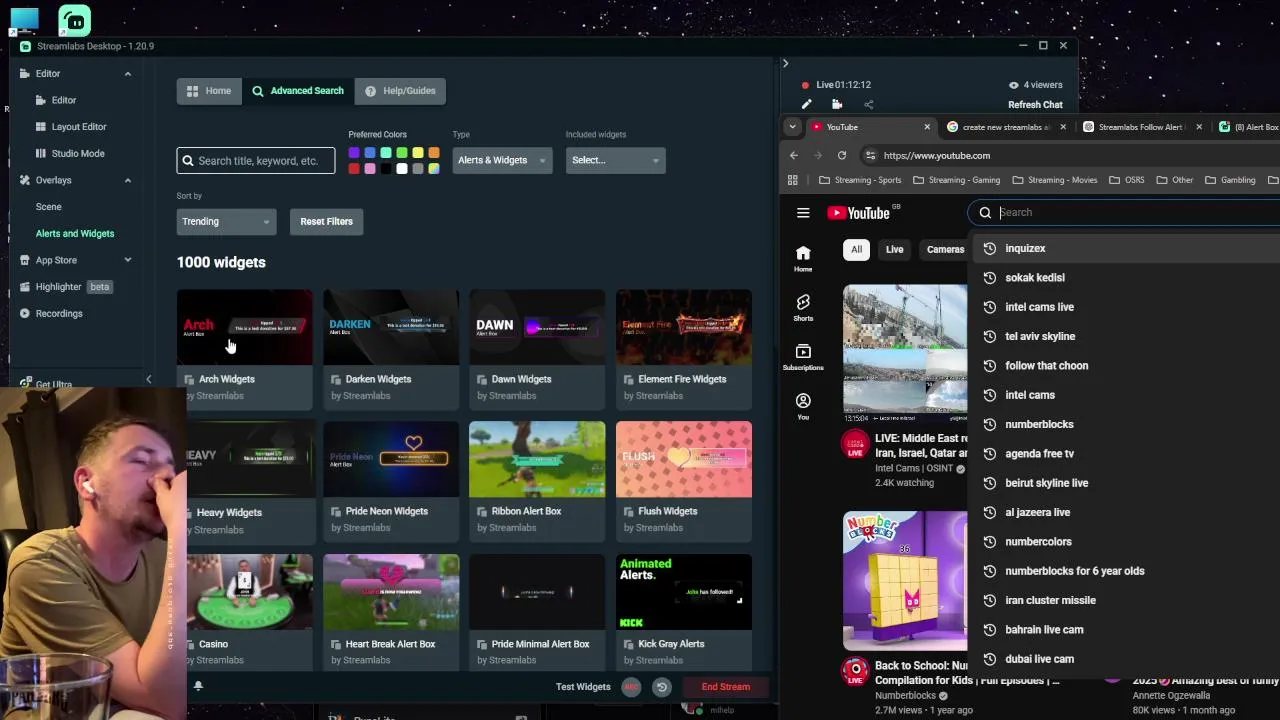Open the Element Fire Widgets thumbnail
1280x720 pixels.
(684, 327)
